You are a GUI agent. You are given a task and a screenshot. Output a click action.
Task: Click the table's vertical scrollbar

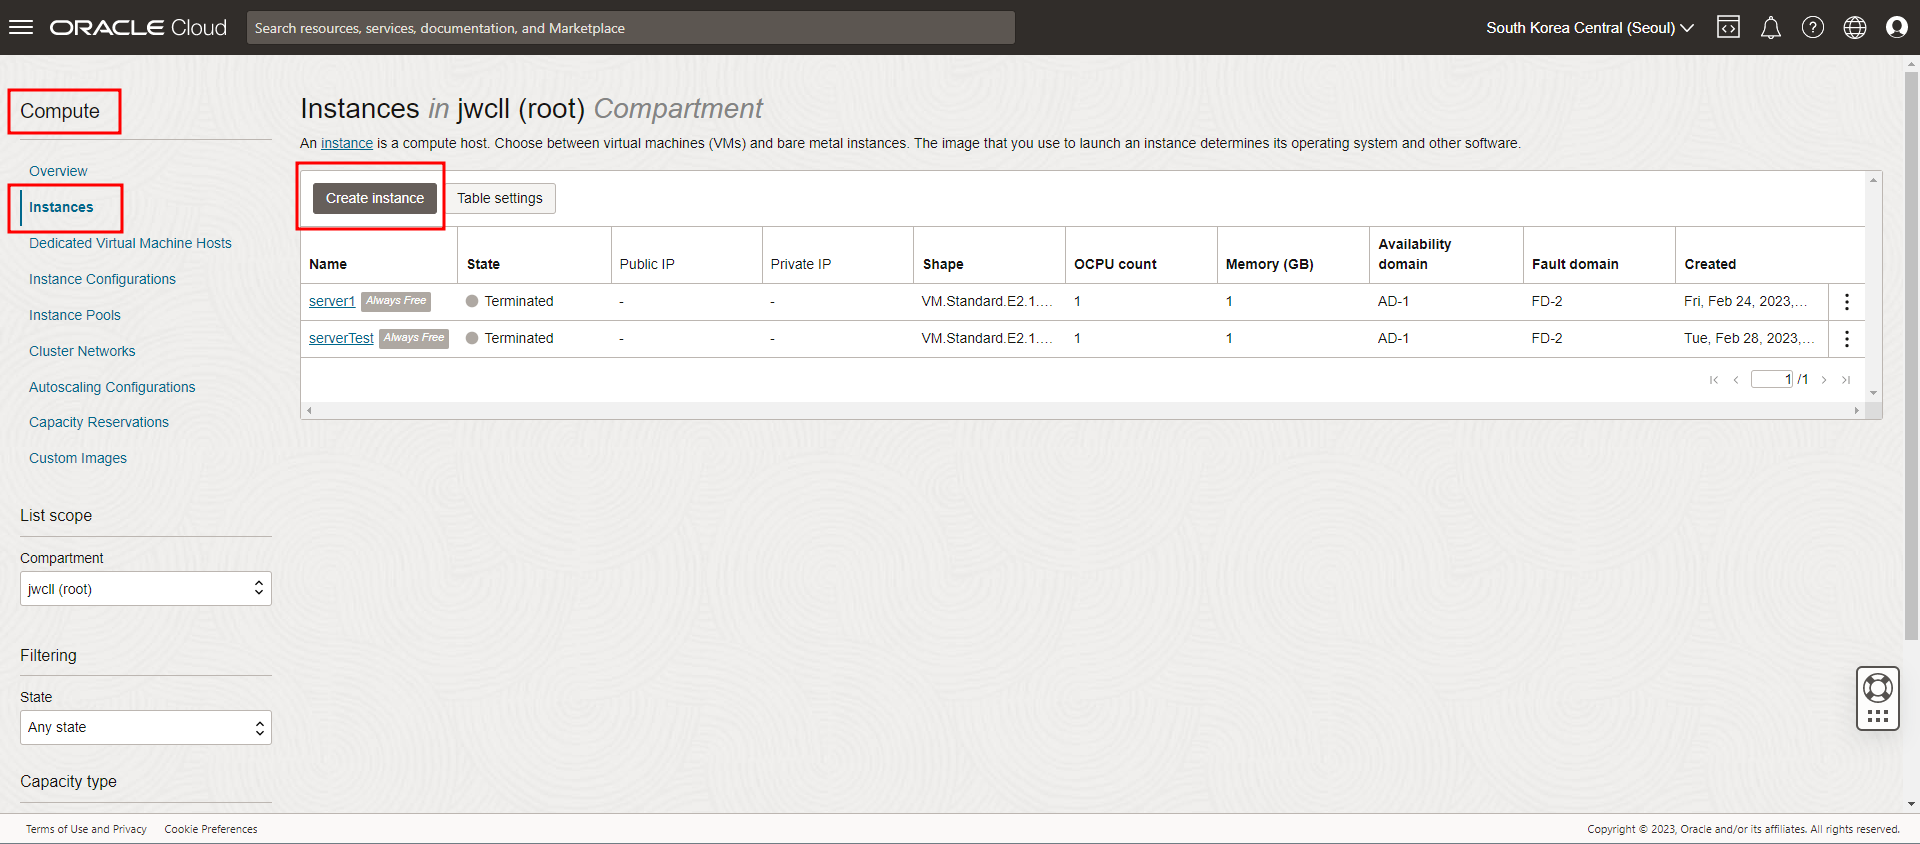click(x=1873, y=286)
